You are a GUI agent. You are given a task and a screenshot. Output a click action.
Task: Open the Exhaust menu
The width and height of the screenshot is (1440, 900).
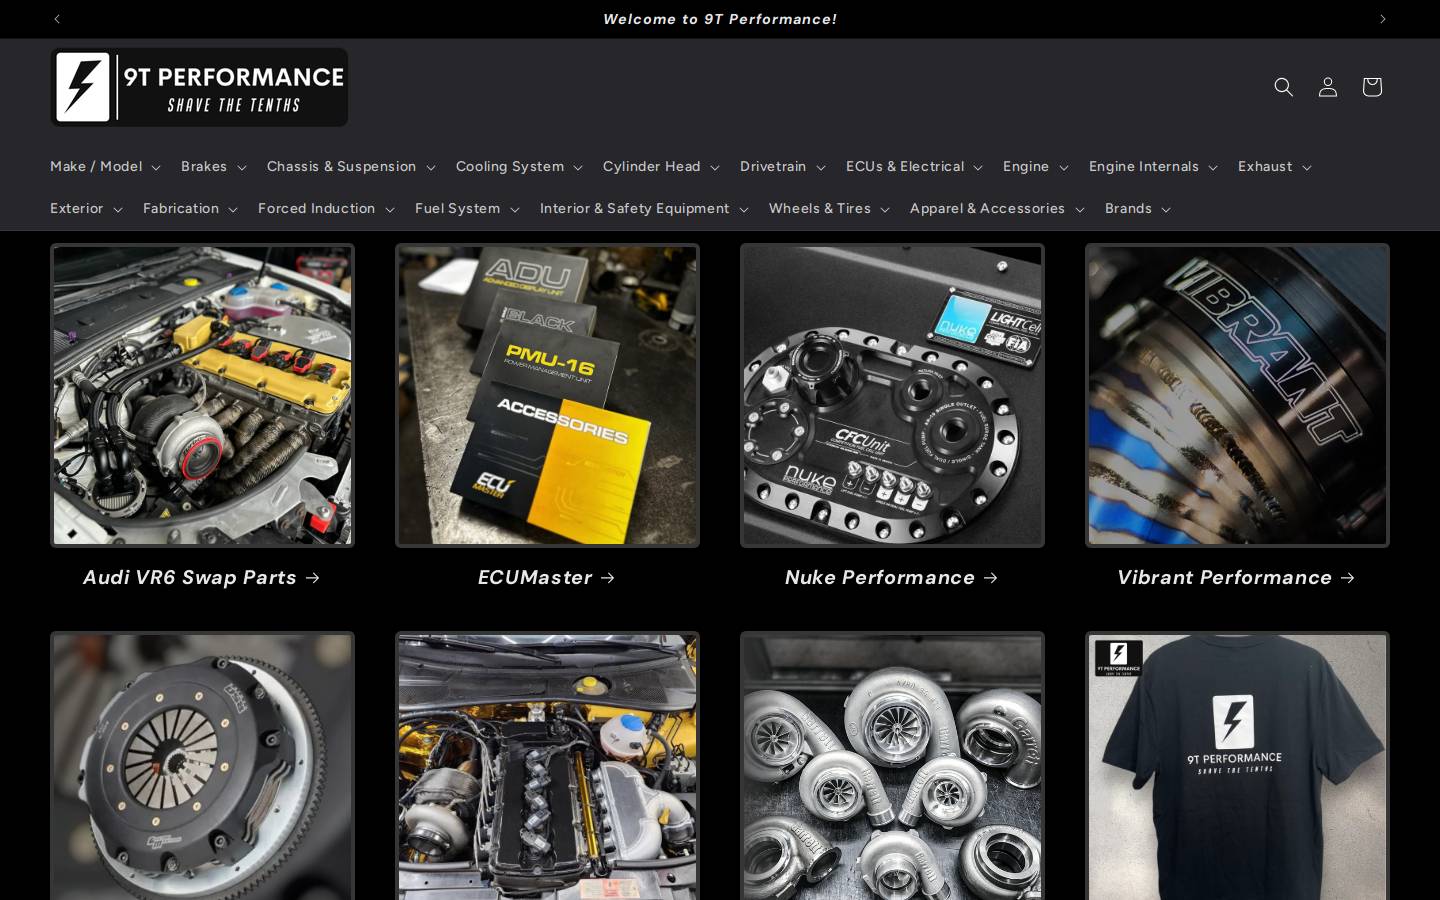coord(1274,167)
